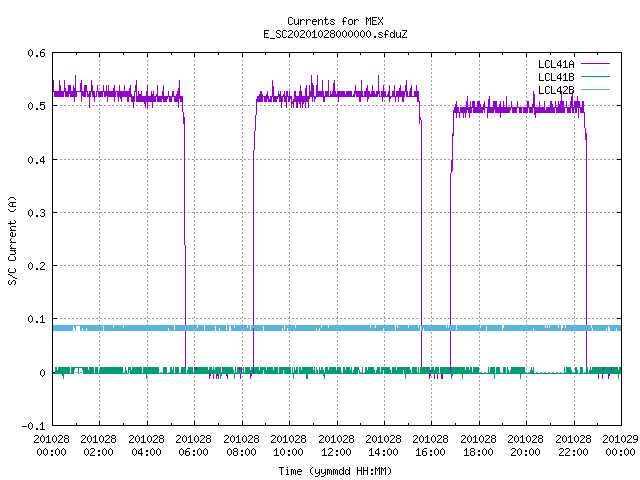Click the 201028 12:00 x-axis tick label
The image size is (640, 480).
coord(336,446)
